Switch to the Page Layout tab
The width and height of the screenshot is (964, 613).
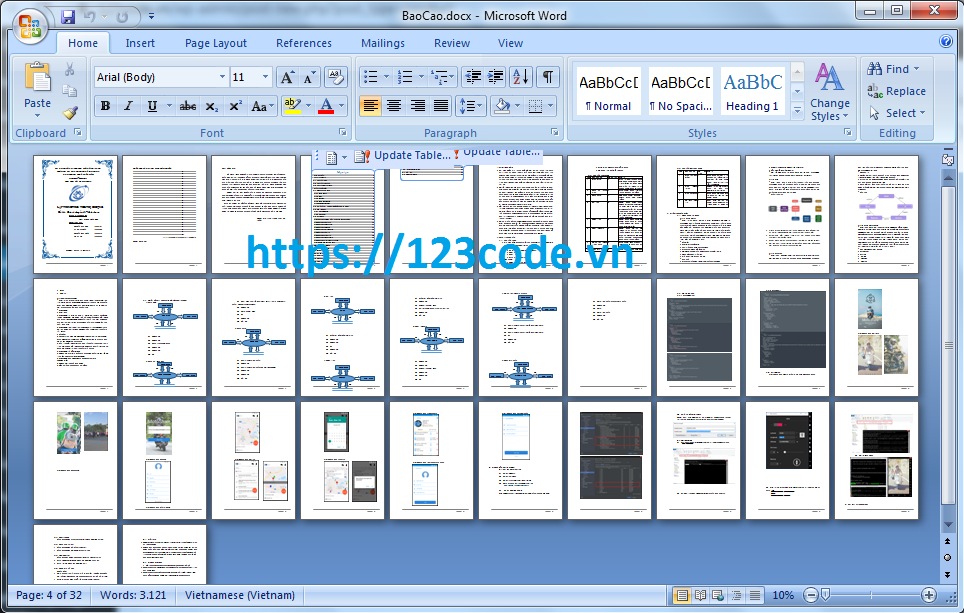(215, 43)
